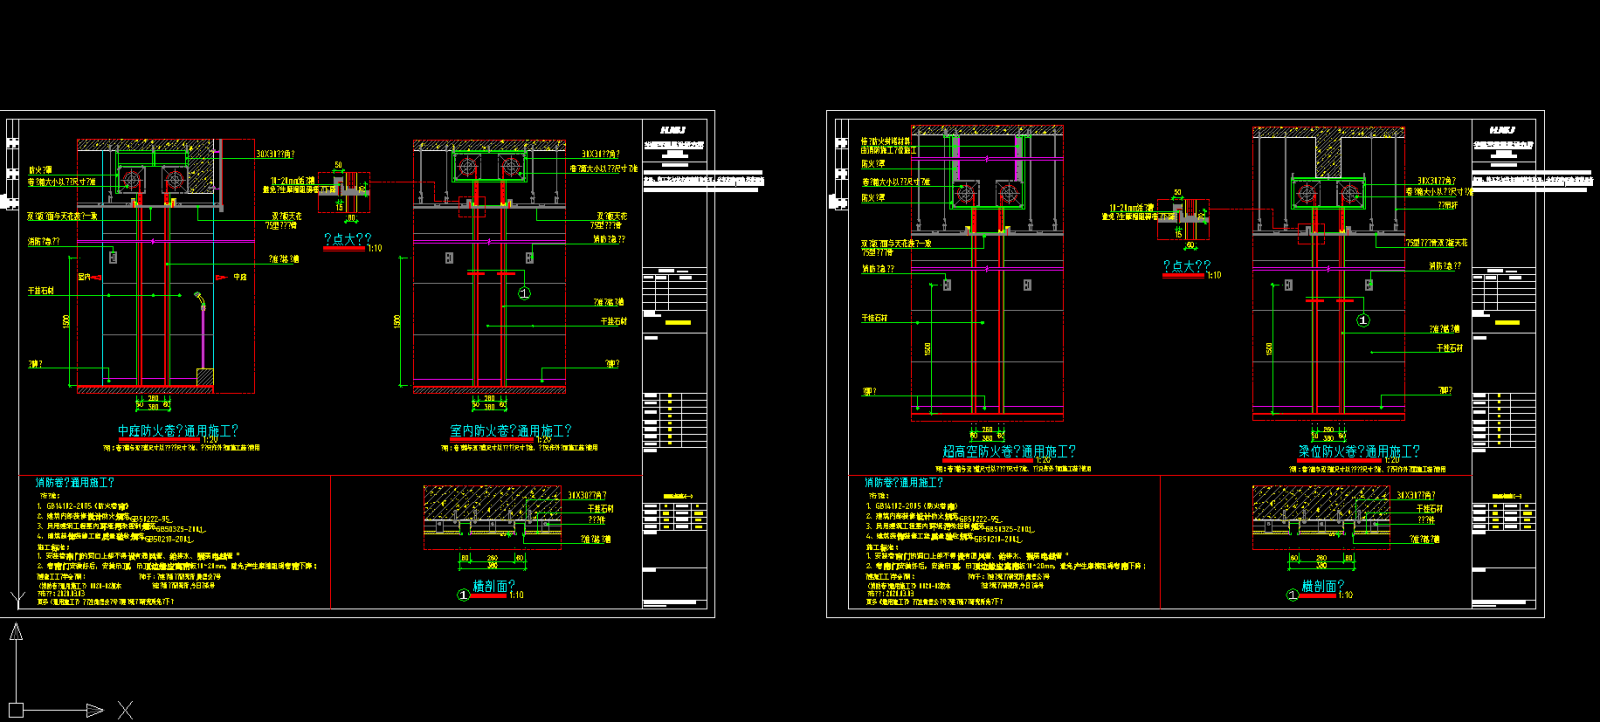Screen dimensions: 1600x722
Task: Select circled 1 marker in 梁位防火卷 drawing
Action: coord(1362,320)
